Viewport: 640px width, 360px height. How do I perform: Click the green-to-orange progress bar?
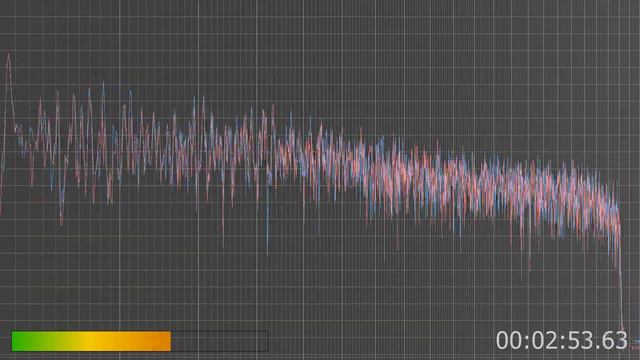pos(140,341)
